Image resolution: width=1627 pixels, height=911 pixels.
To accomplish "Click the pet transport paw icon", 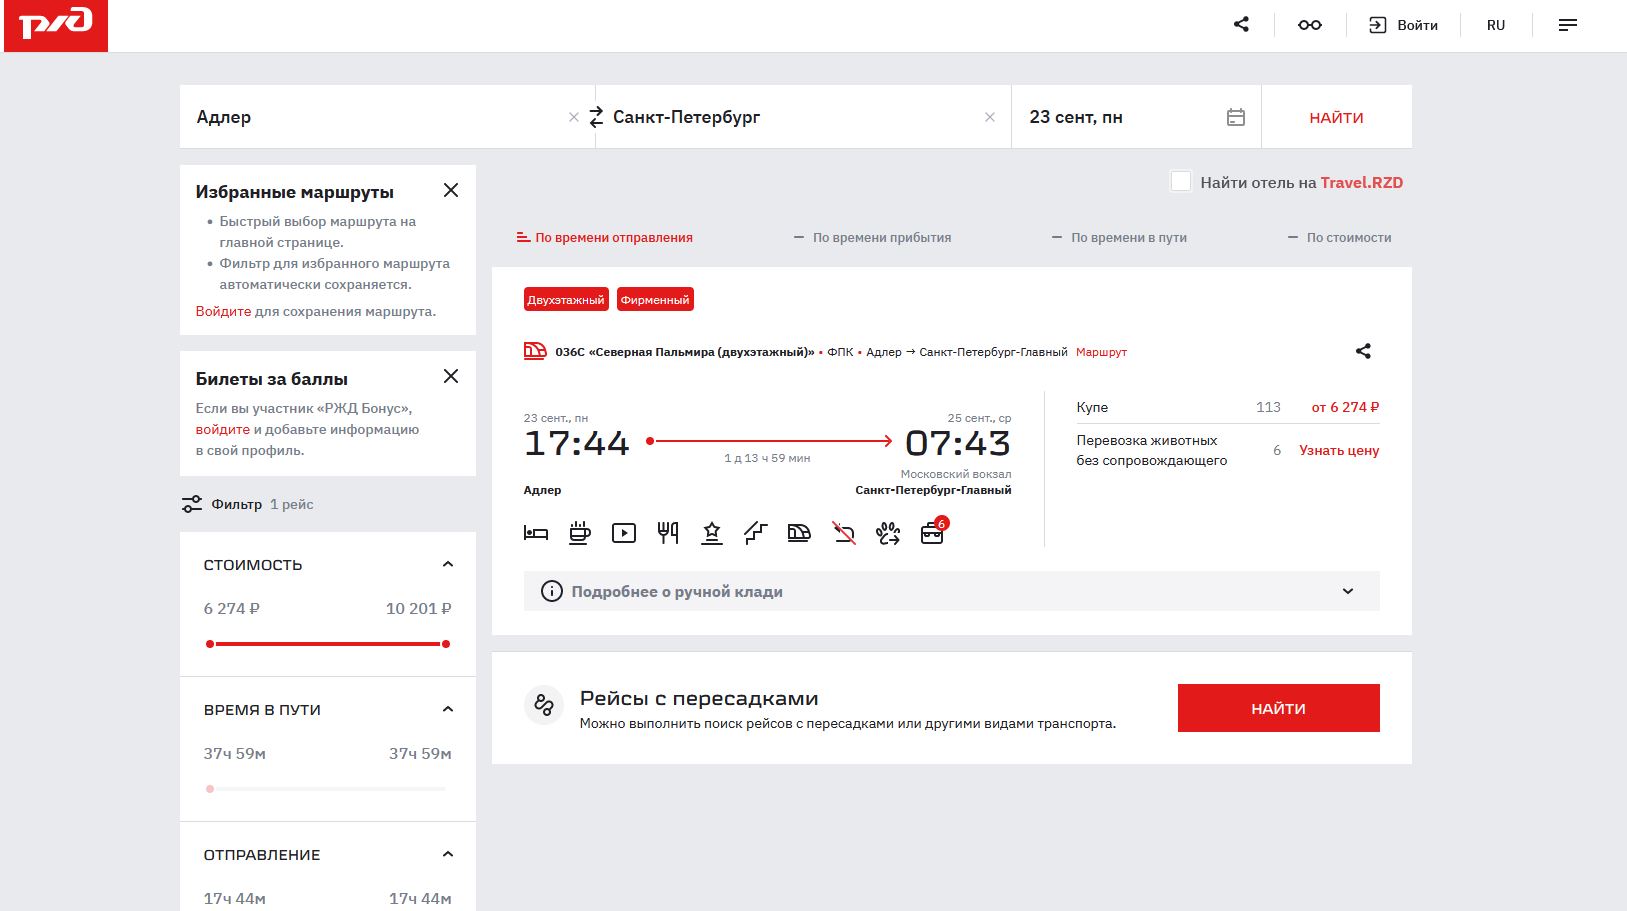I will click(x=888, y=533).
